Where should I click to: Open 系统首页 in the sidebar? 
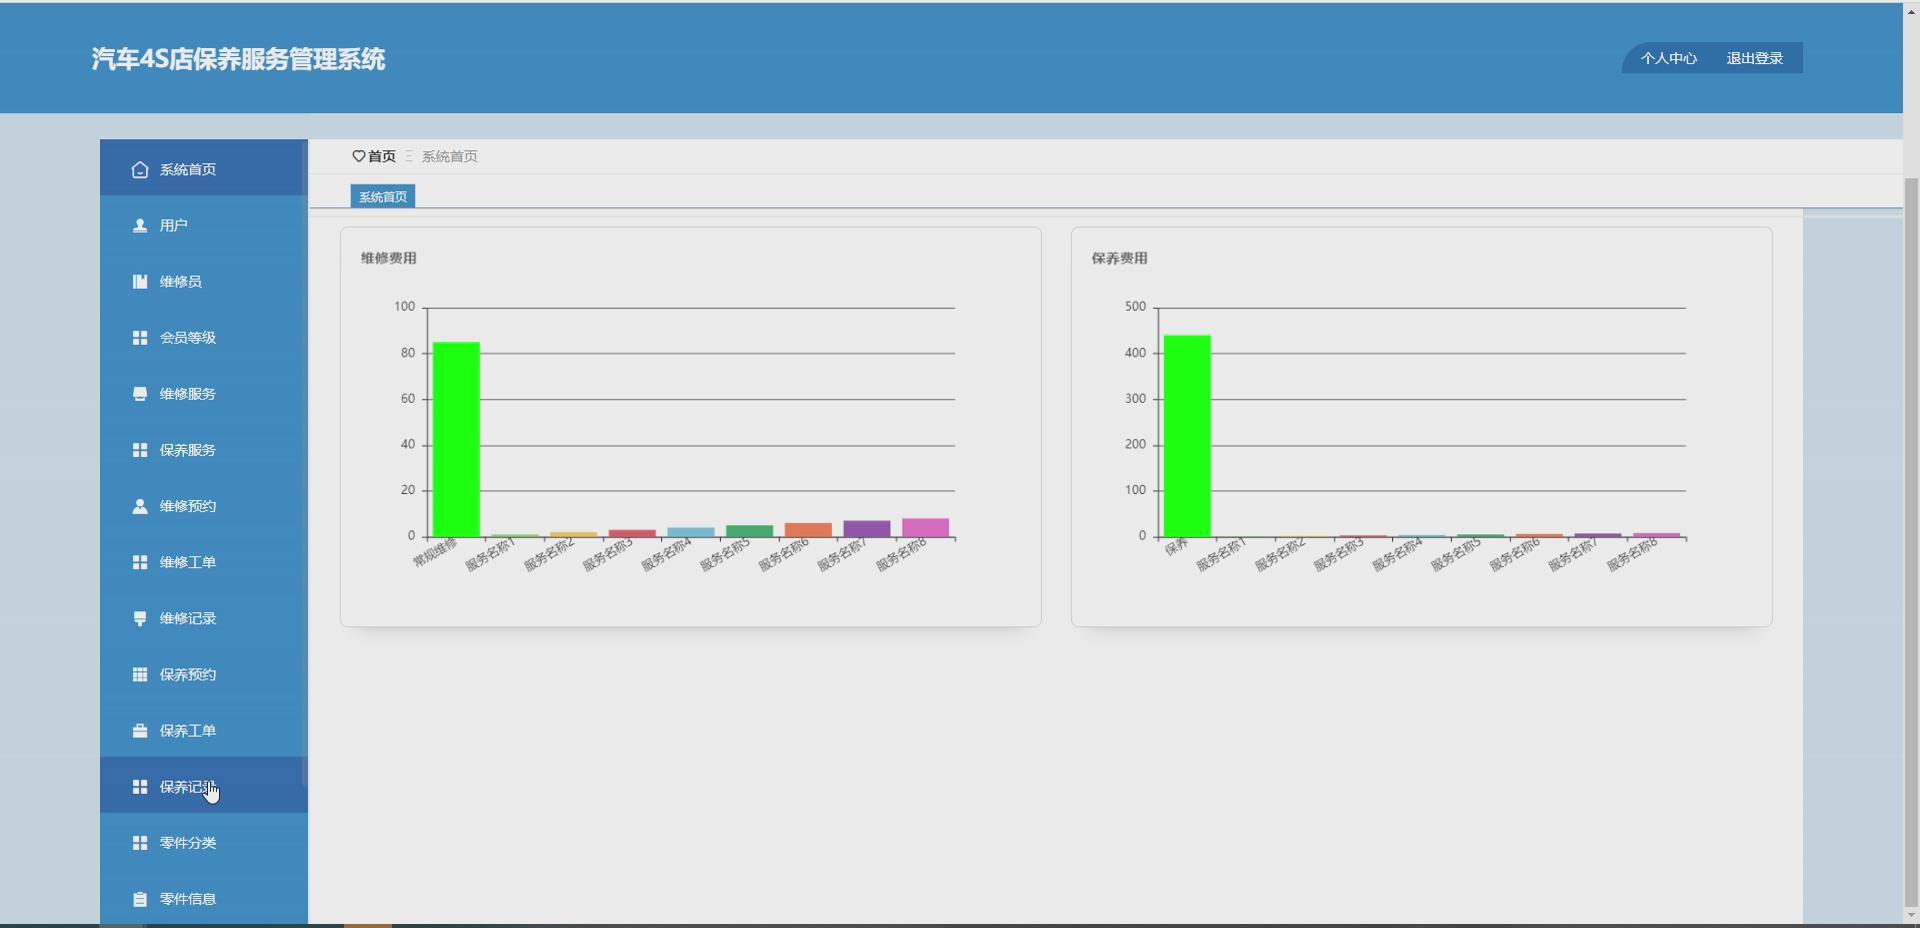pos(203,168)
